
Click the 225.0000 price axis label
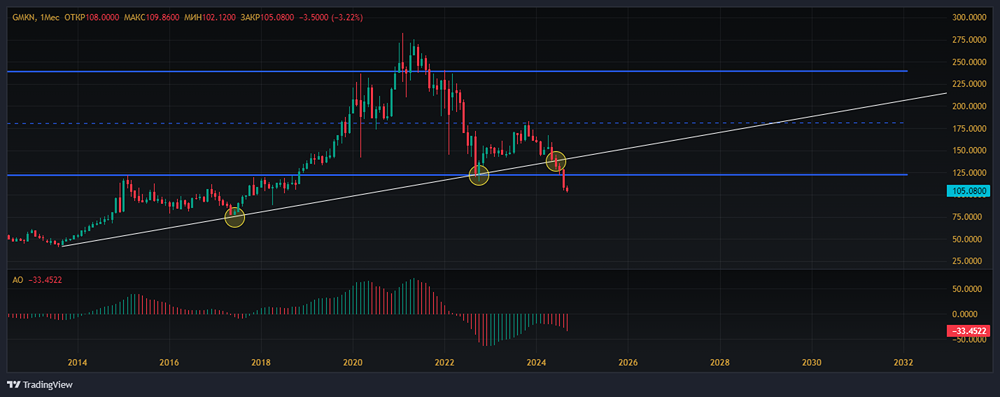970,84
